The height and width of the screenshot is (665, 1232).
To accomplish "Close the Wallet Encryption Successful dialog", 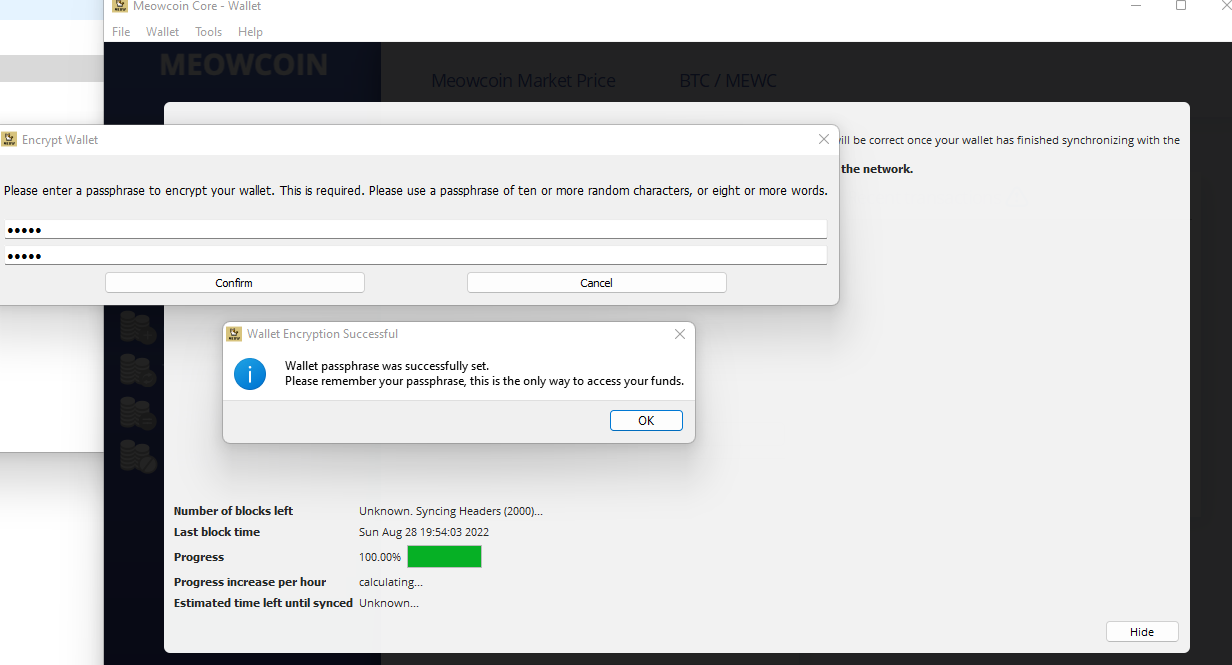I will pyautogui.click(x=680, y=334).
